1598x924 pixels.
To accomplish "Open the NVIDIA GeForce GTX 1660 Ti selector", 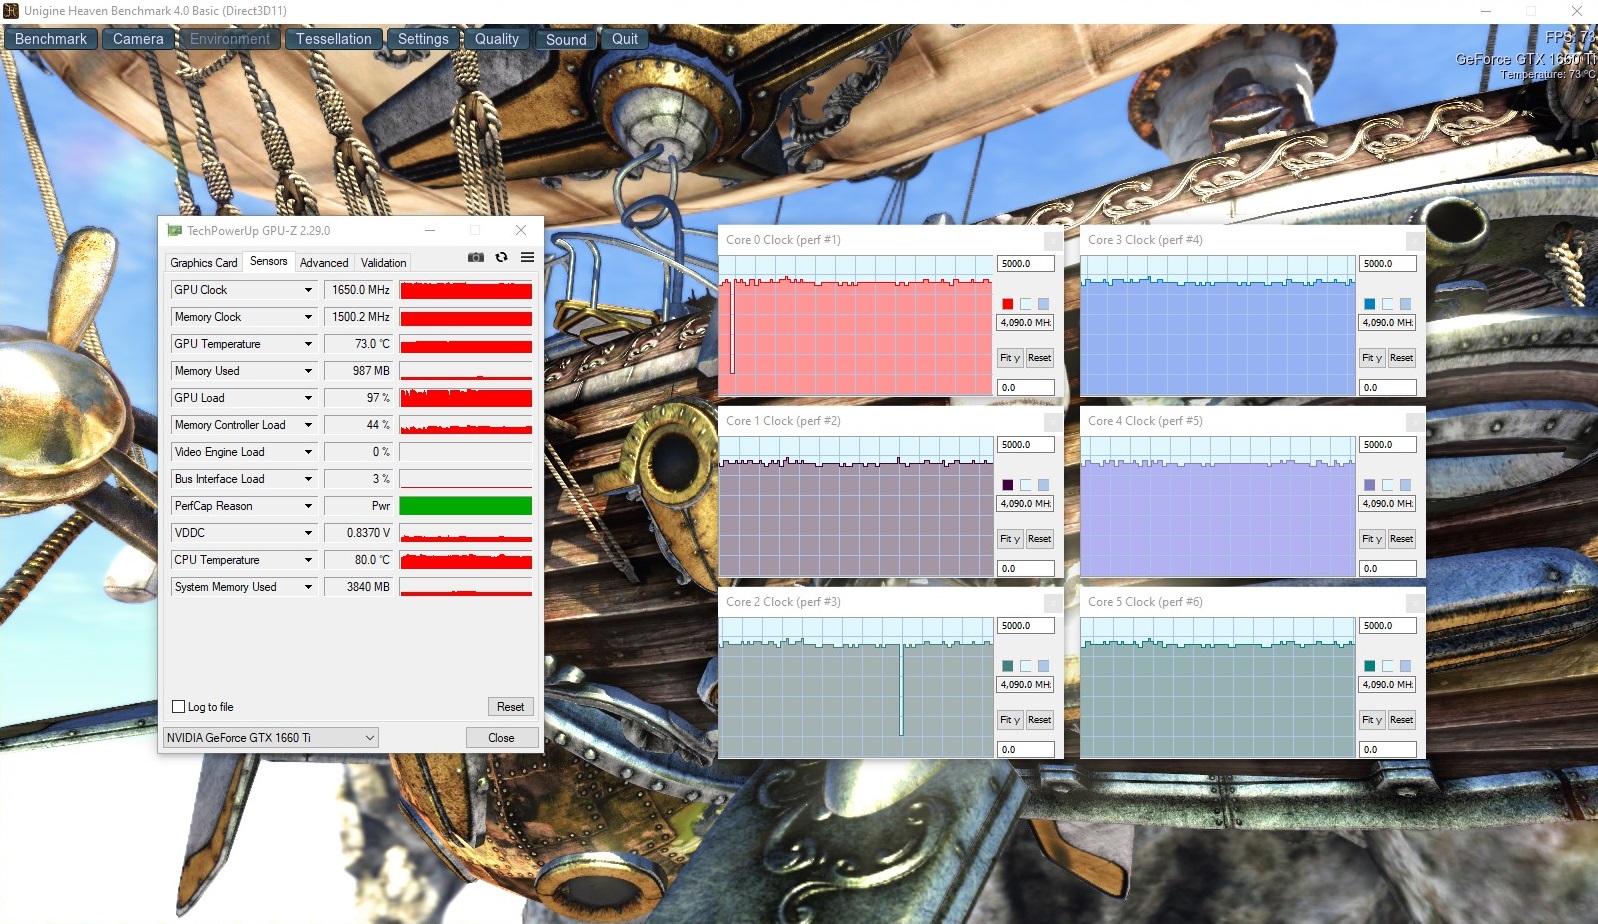I will tap(271, 738).
